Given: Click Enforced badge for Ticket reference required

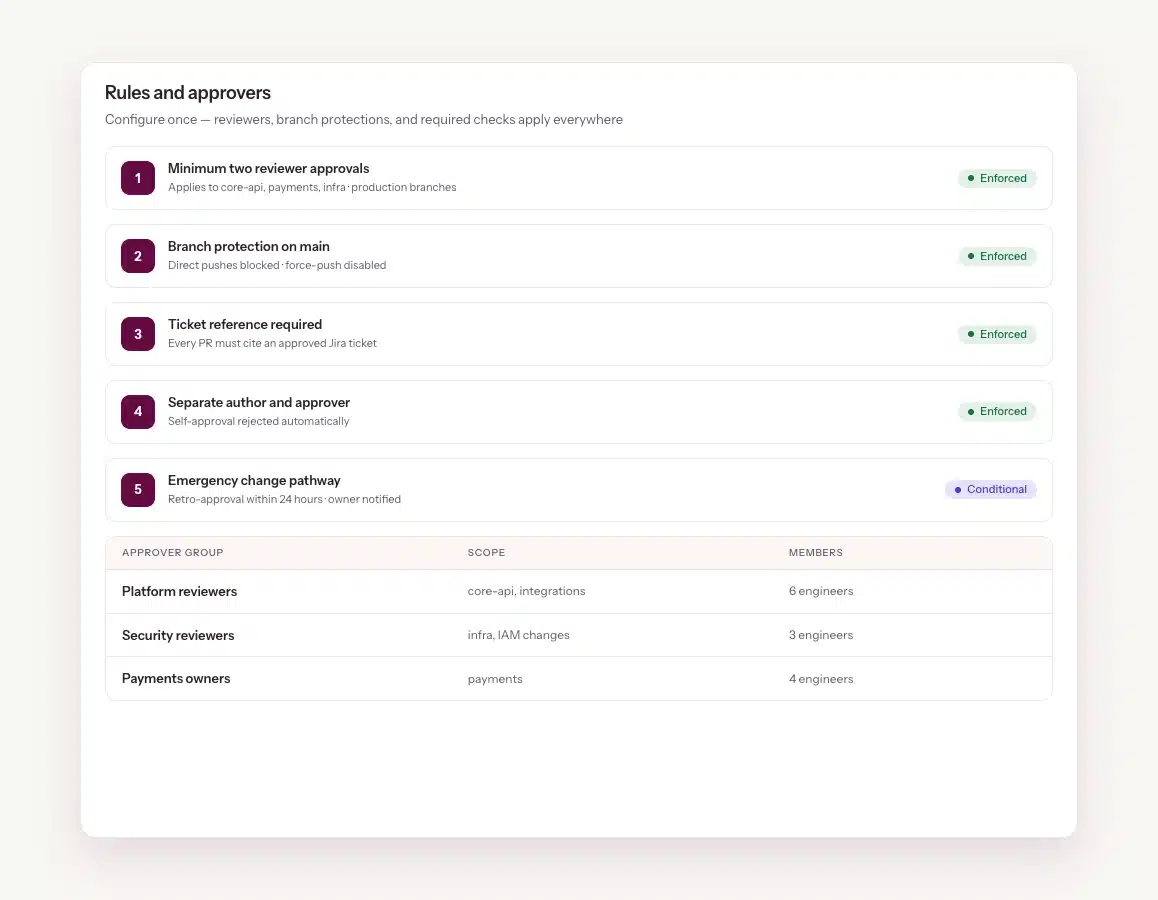Looking at the screenshot, I should [x=997, y=334].
